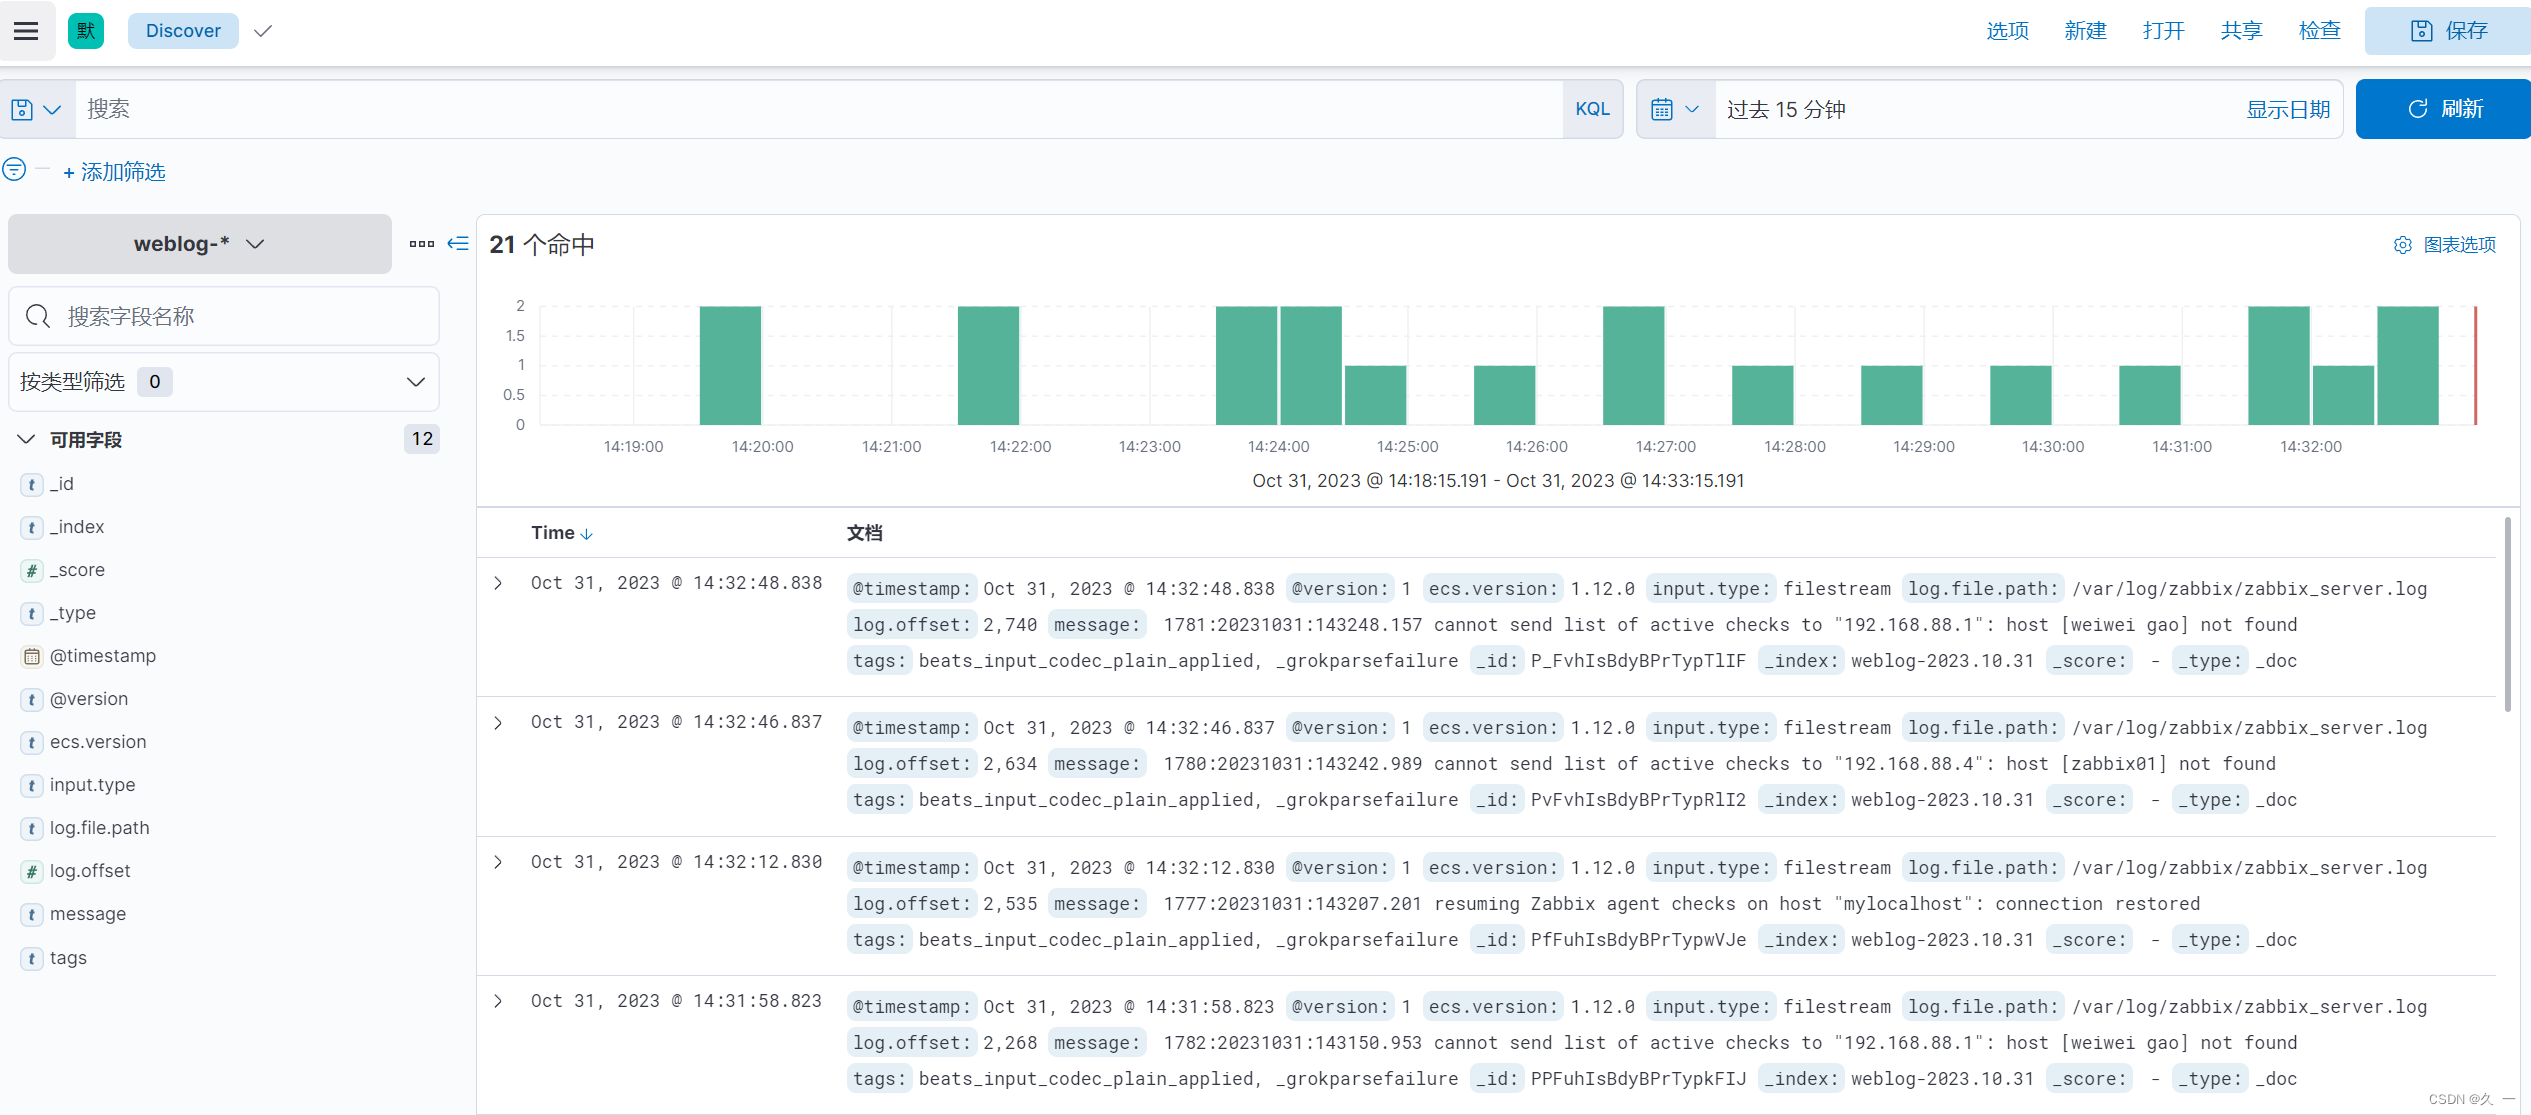Click the Time column header
2531x1115 pixels.
553,533
